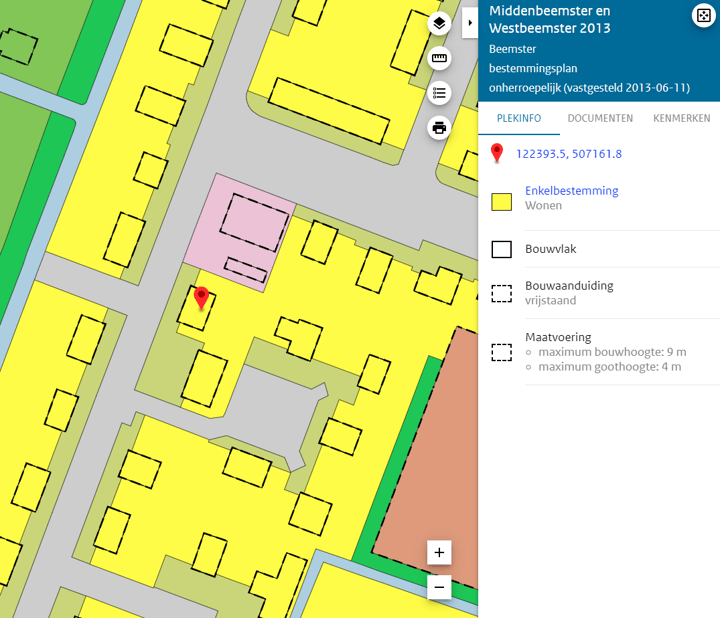The image size is (720, 618).
Task: Go to the Kenmerken tab
Action: pos(681,118)
